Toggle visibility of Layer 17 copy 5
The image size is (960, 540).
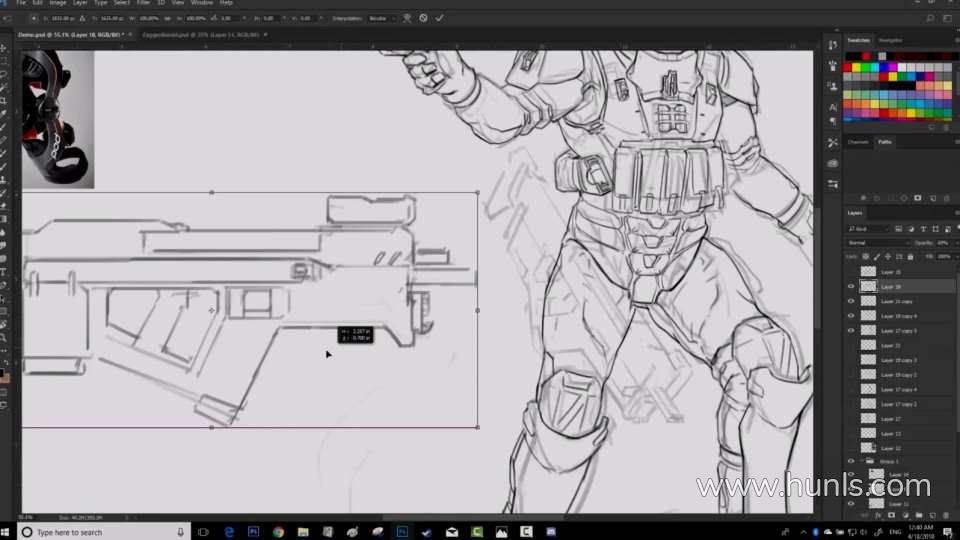pyautogui.click(x=851, y=330)
